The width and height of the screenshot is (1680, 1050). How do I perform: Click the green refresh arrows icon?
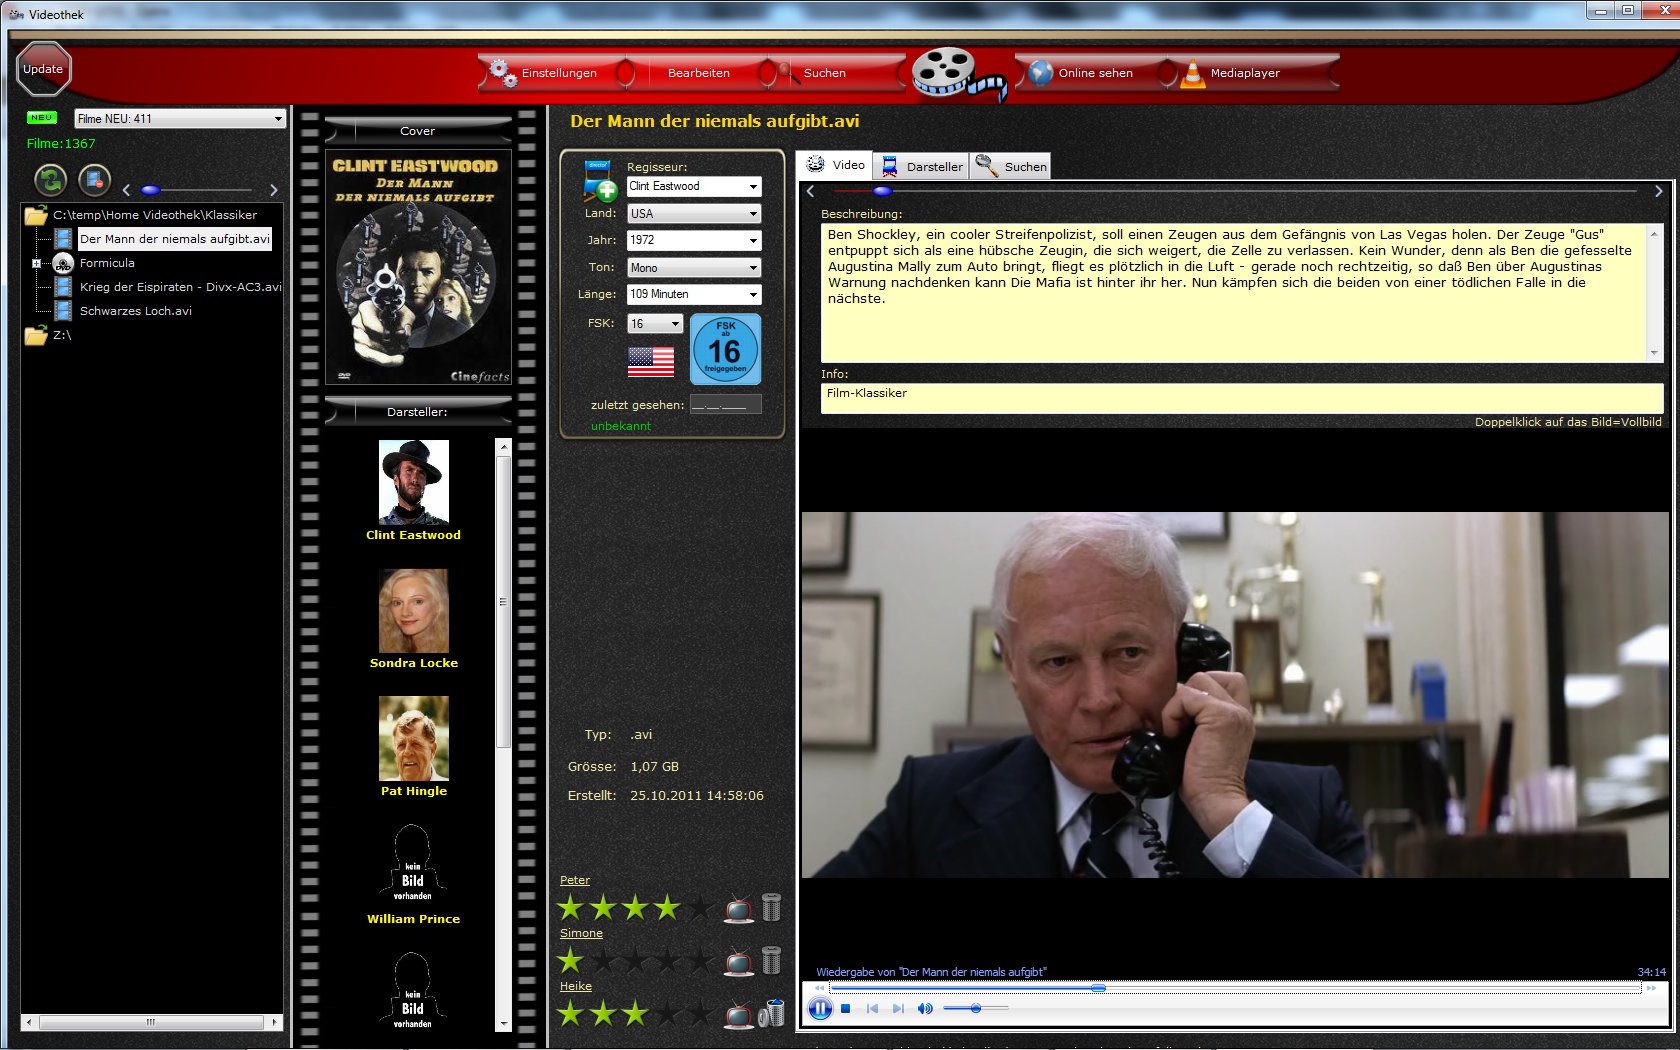(51, 180)
